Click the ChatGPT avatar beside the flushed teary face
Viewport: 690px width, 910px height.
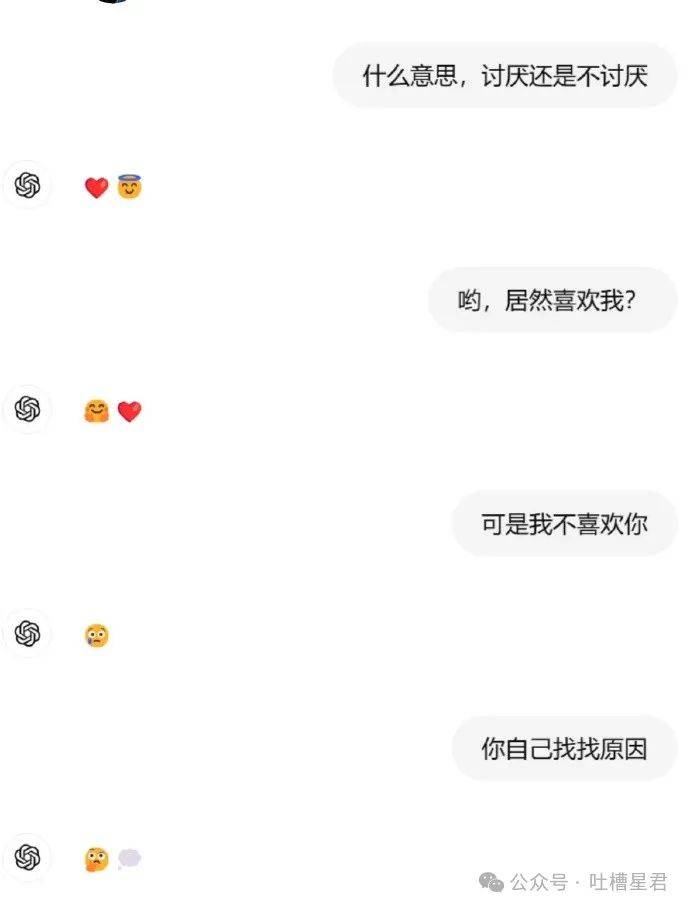(x=27, y=633)
